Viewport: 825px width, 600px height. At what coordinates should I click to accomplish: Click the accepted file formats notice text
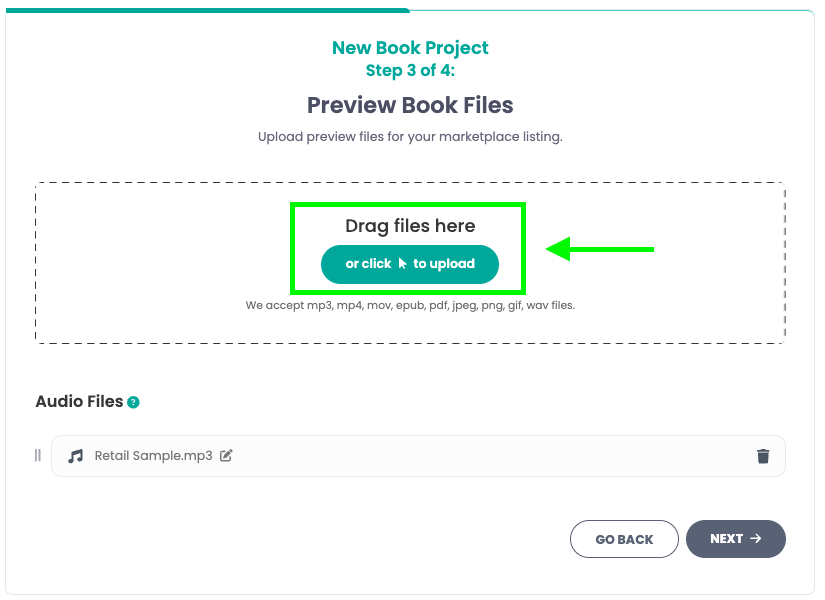410,305
